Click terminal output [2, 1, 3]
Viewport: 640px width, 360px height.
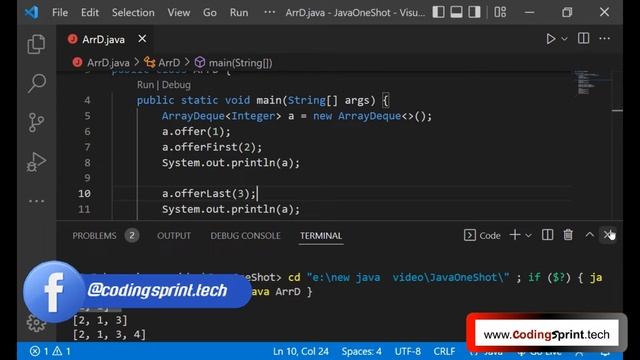[100, 320]
